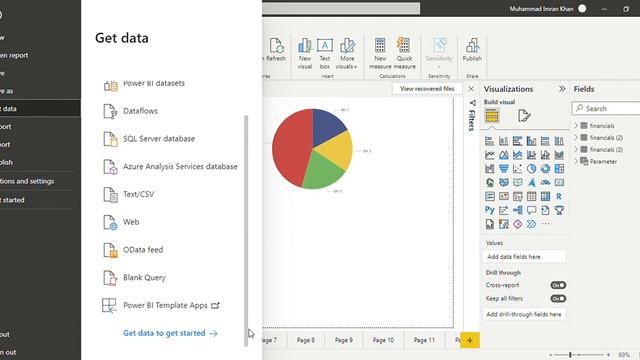Select the Python visual
The image size is (640, 360).
(x=490, y=210)
